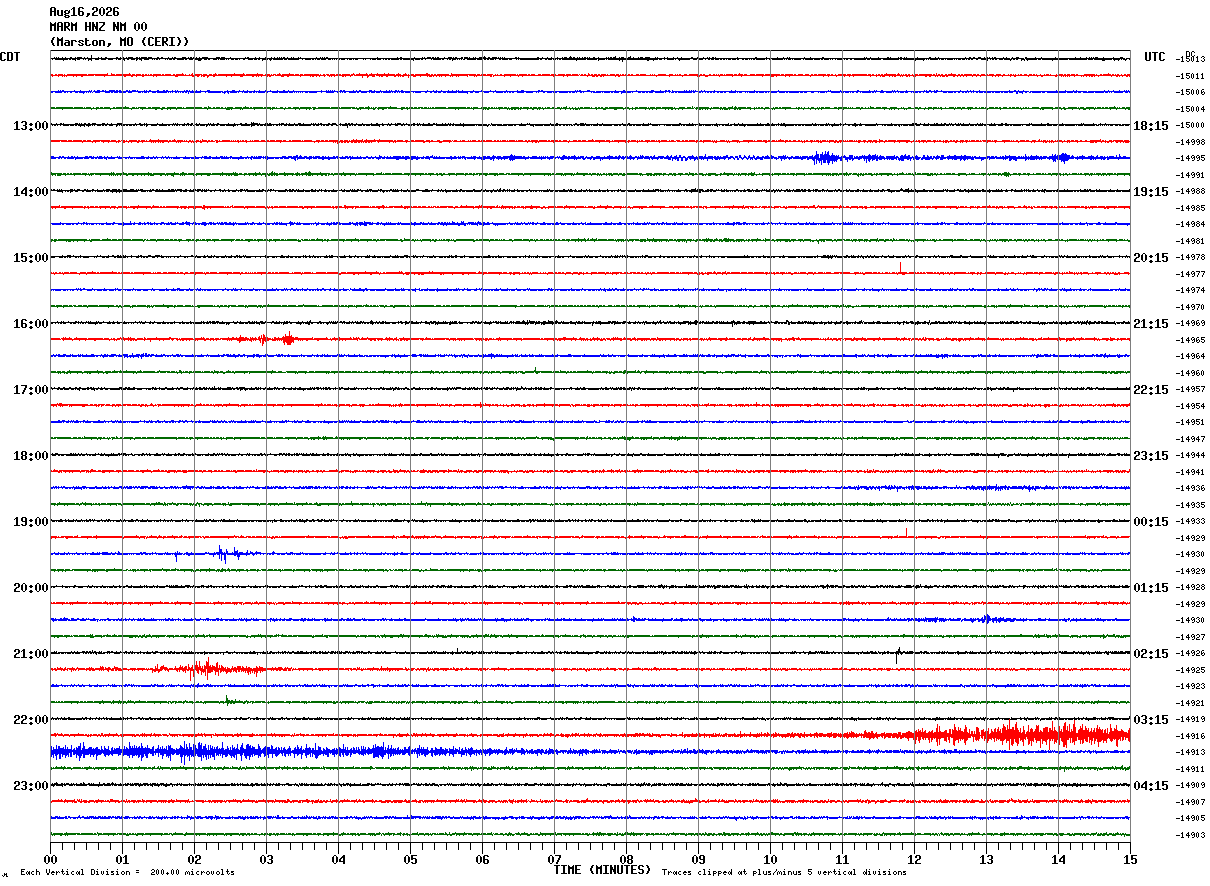Click the DC offset value -14903
Screen dimensions: 1210x886
pyautogui.click(x=1190, y=835)
